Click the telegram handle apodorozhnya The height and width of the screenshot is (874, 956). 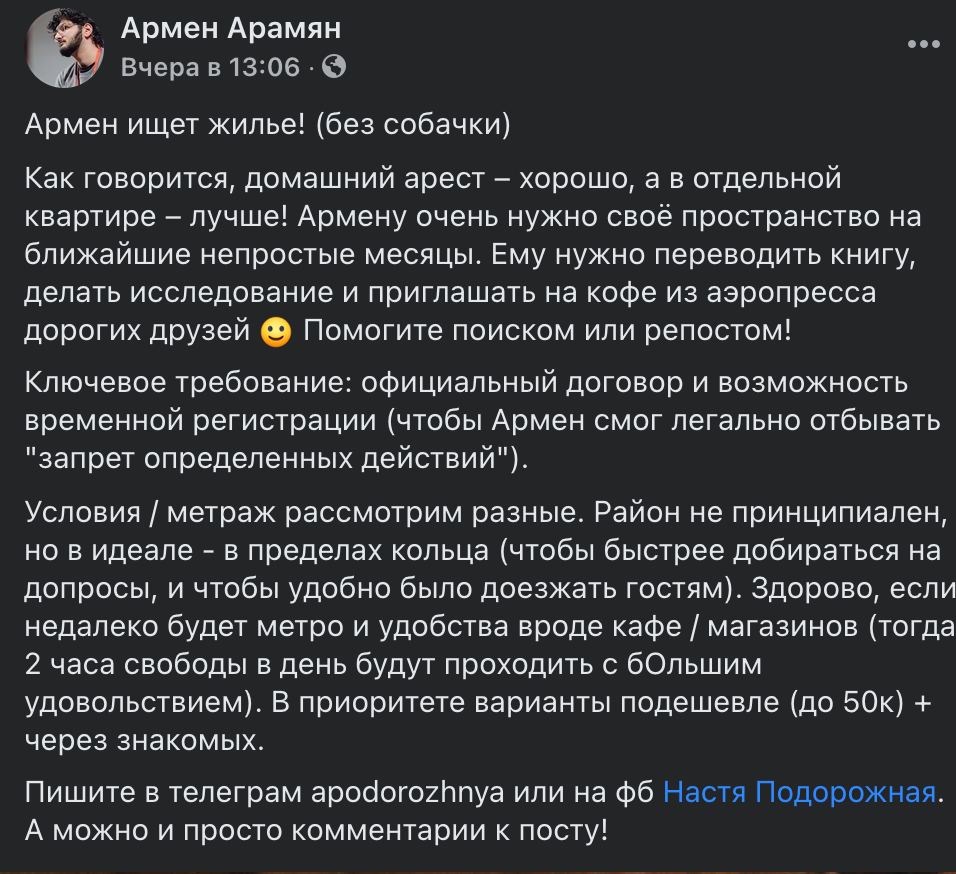pos(407,793)
